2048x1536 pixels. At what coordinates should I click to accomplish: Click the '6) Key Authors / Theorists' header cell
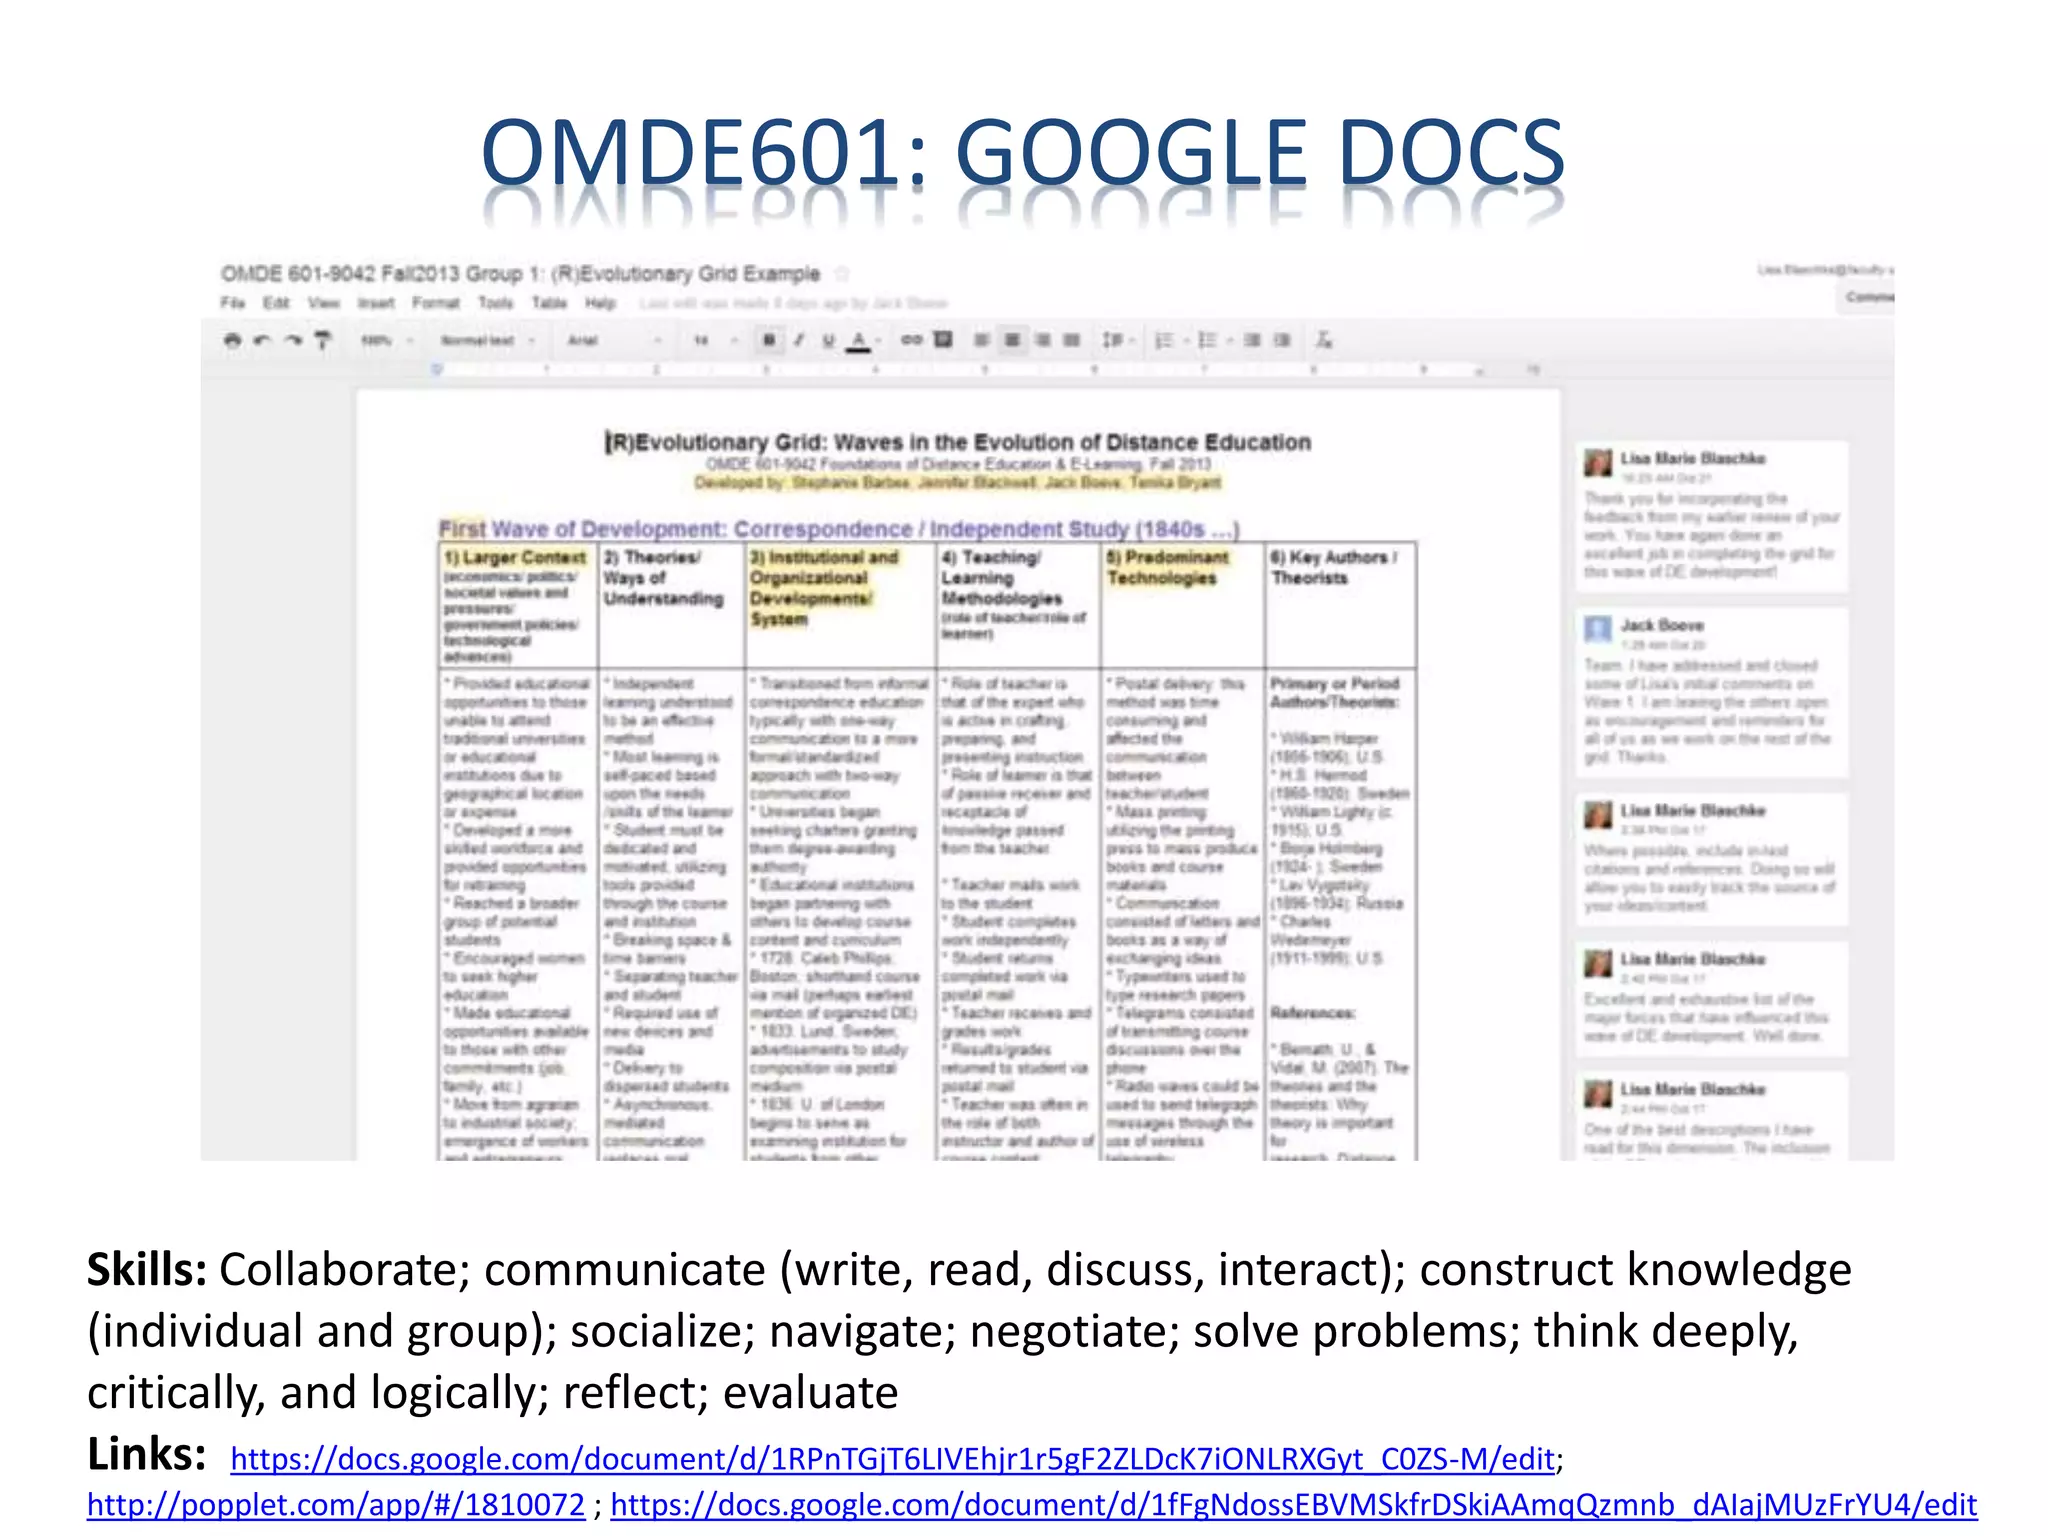coord(1341,606)
